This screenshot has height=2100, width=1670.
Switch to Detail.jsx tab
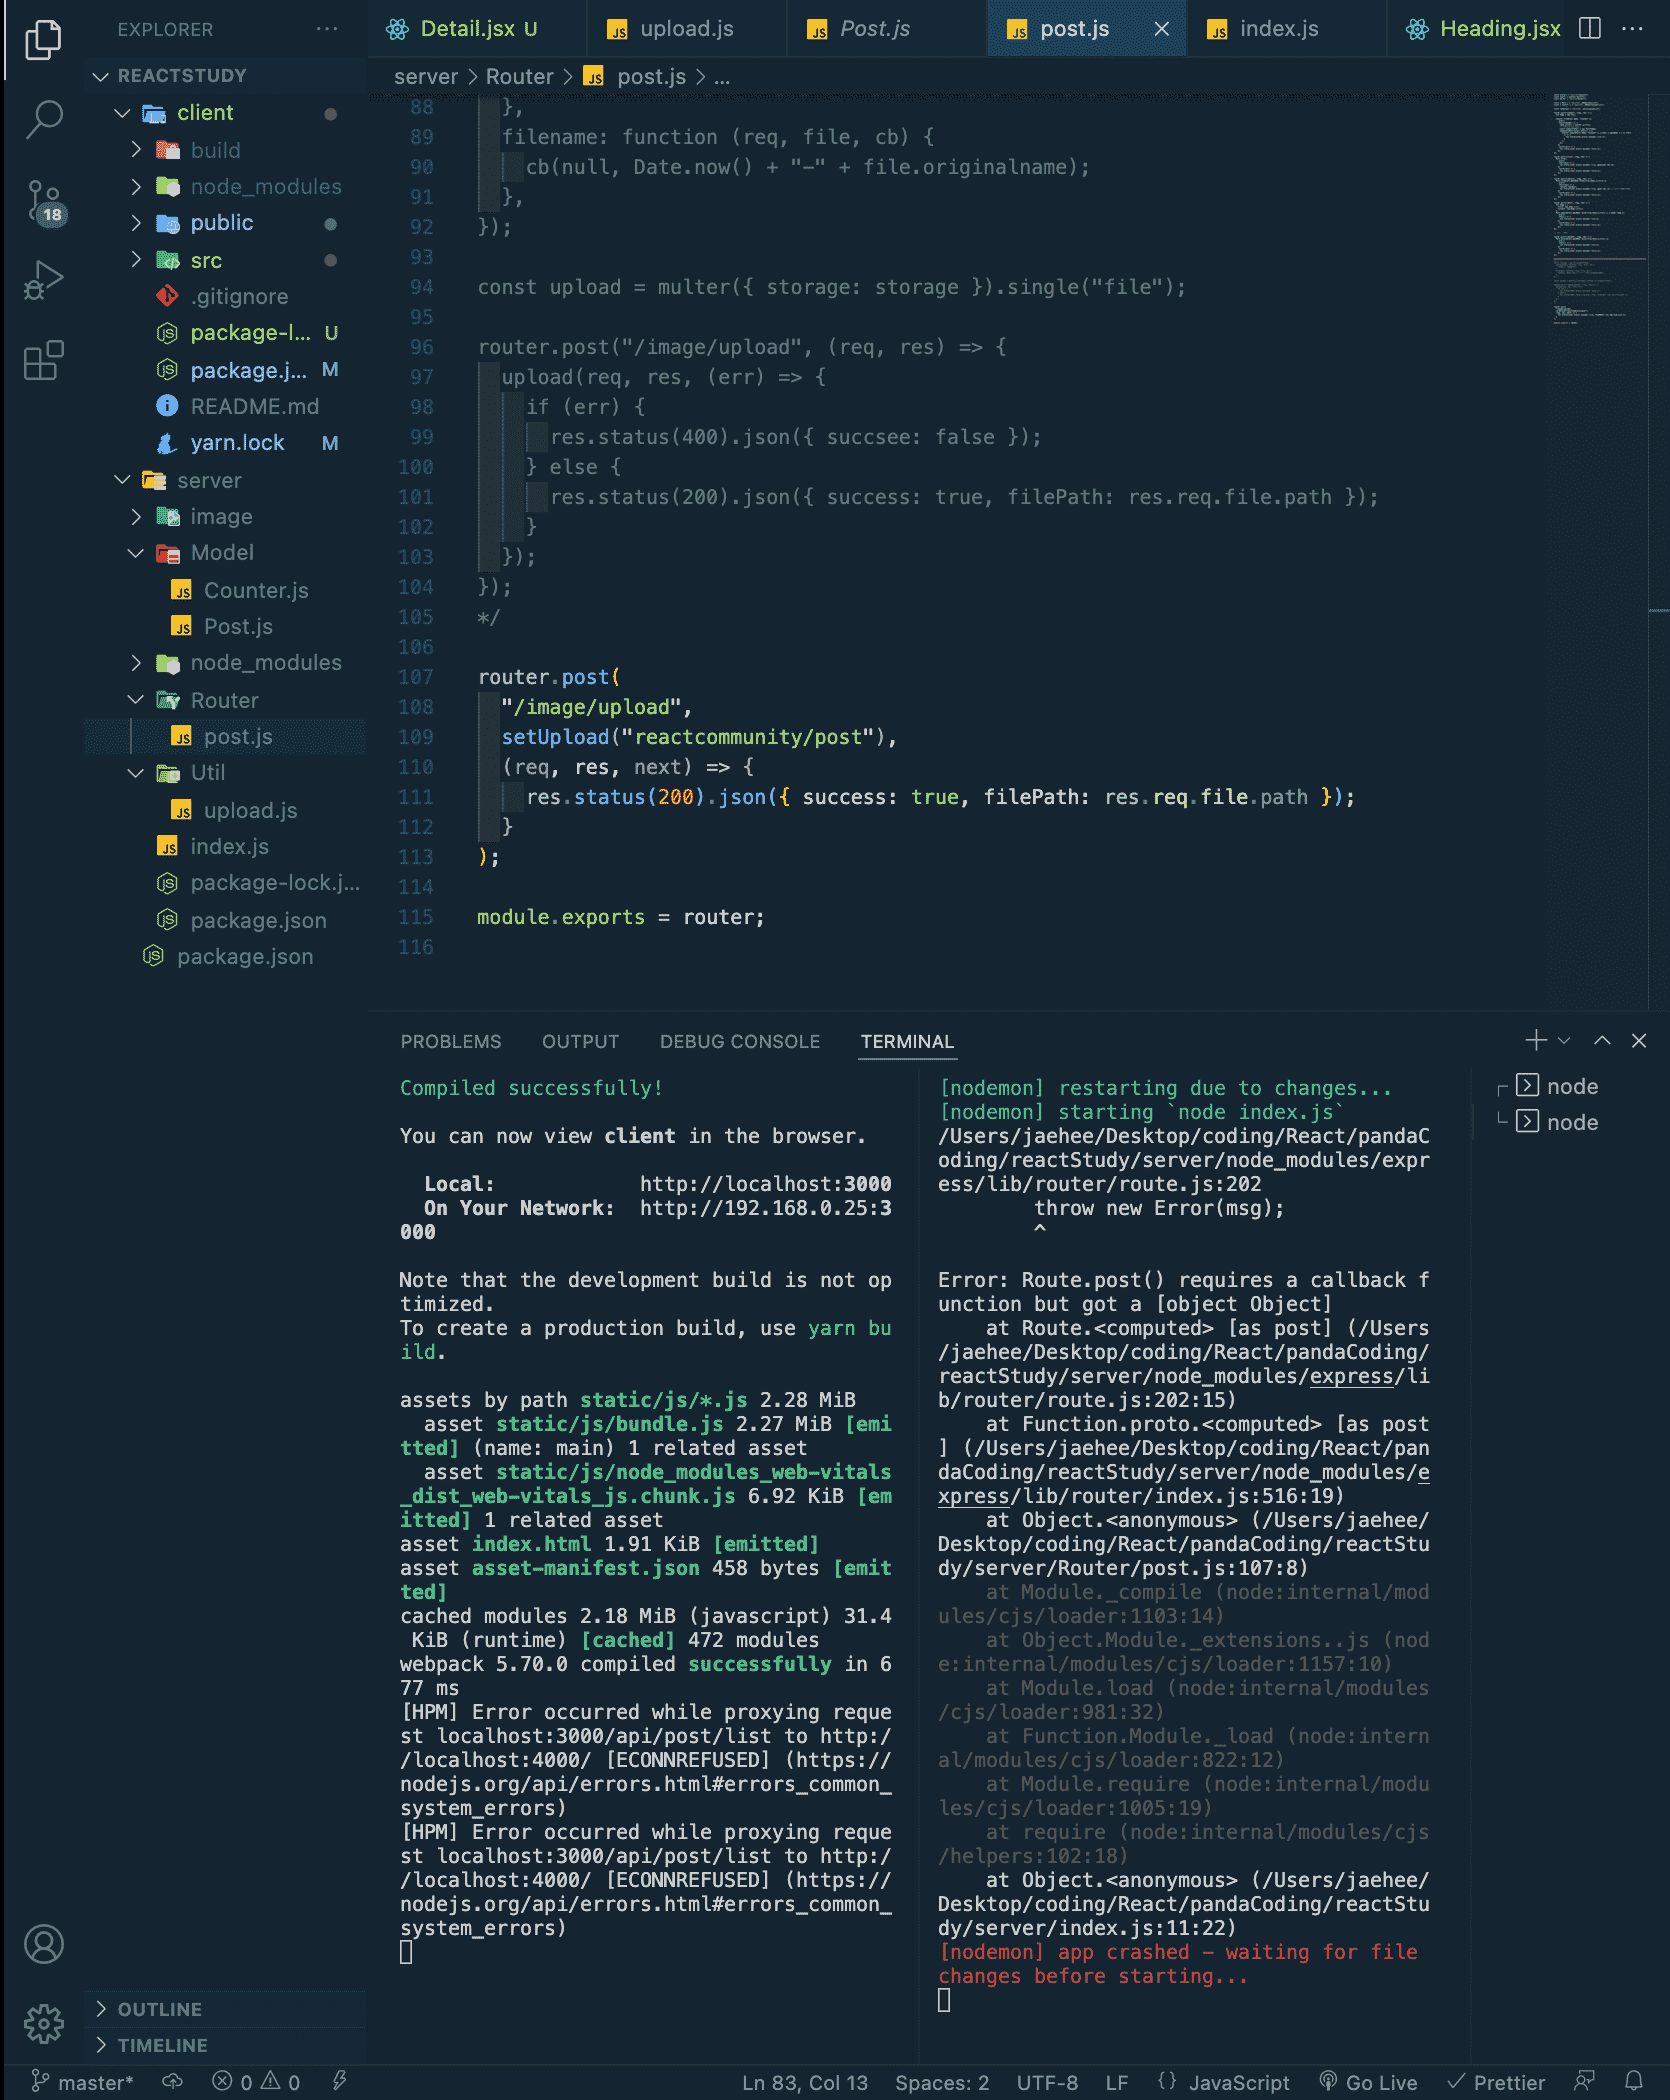point(478,29)
